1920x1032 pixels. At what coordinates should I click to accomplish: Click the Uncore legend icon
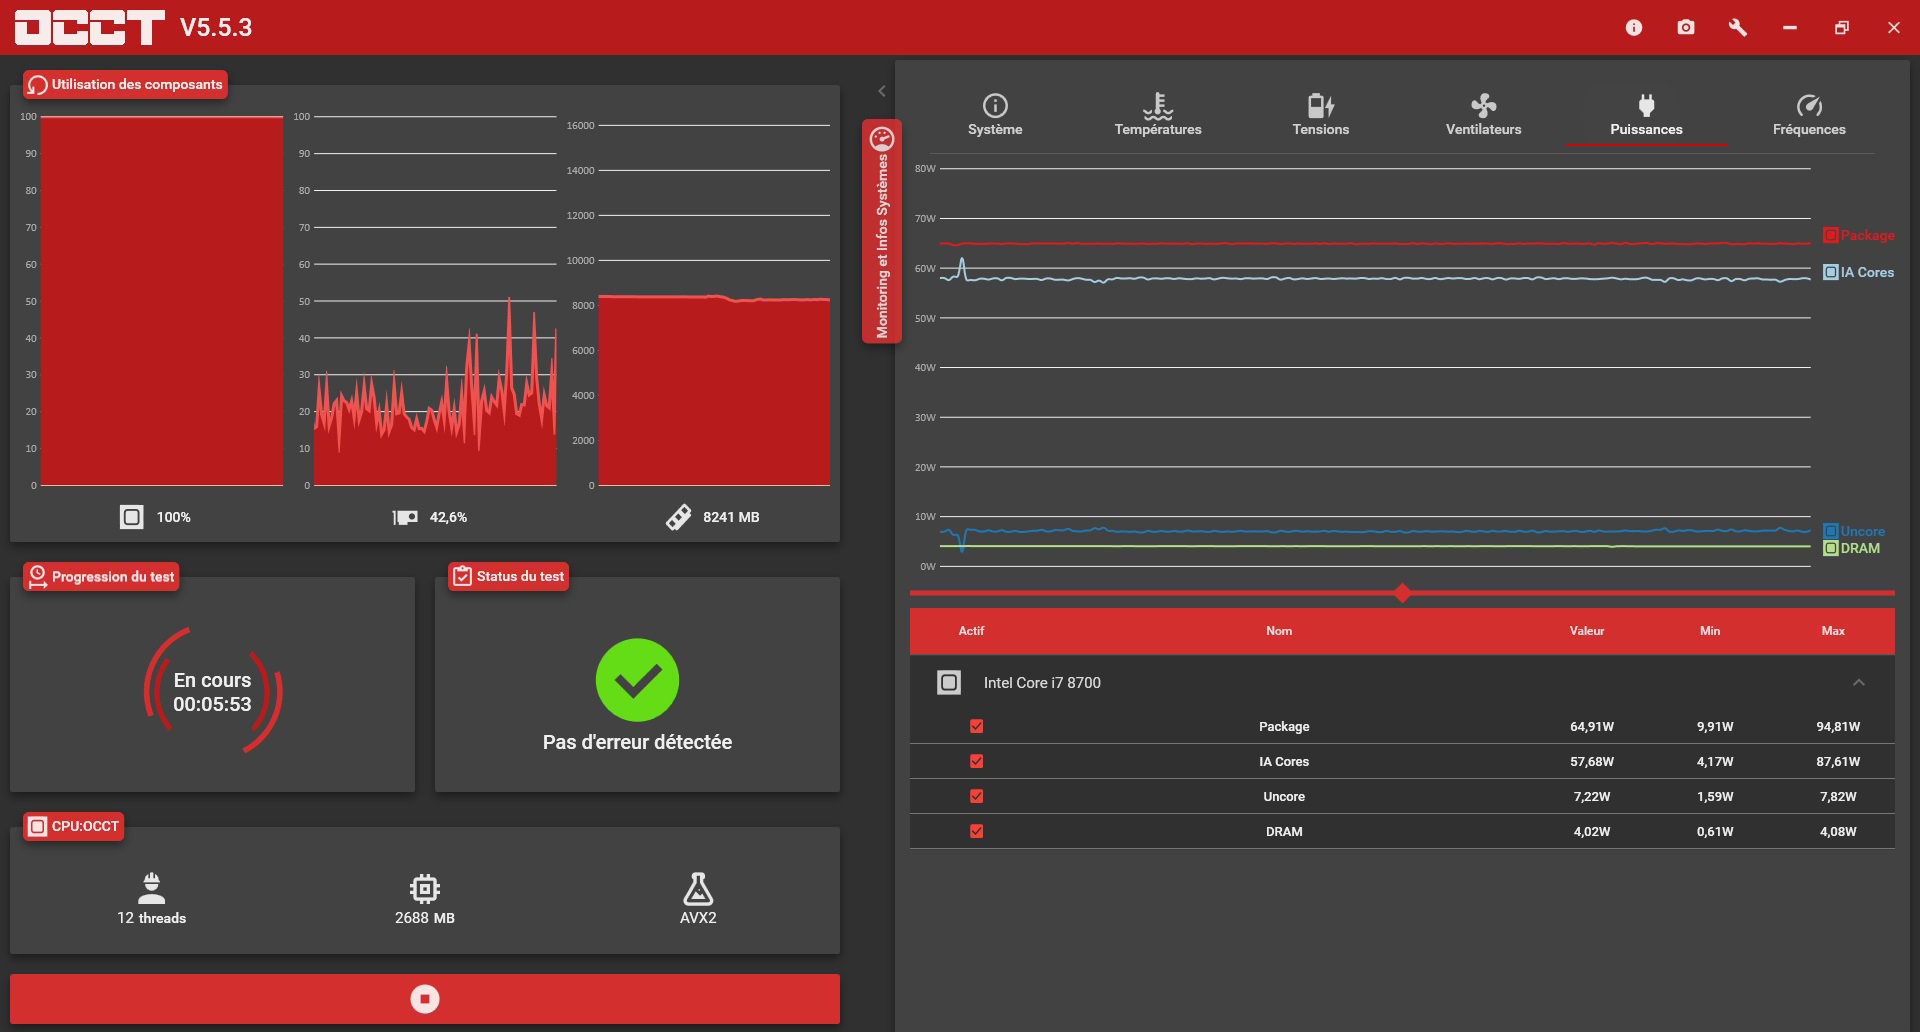1831,531
